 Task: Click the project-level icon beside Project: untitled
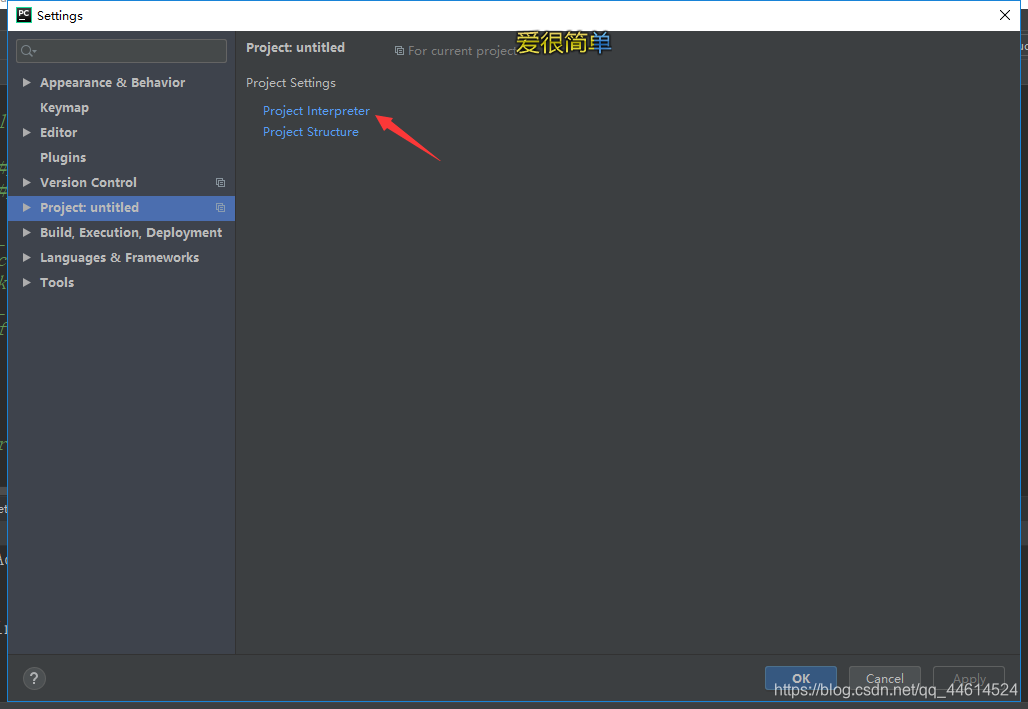tap(220, 207)
